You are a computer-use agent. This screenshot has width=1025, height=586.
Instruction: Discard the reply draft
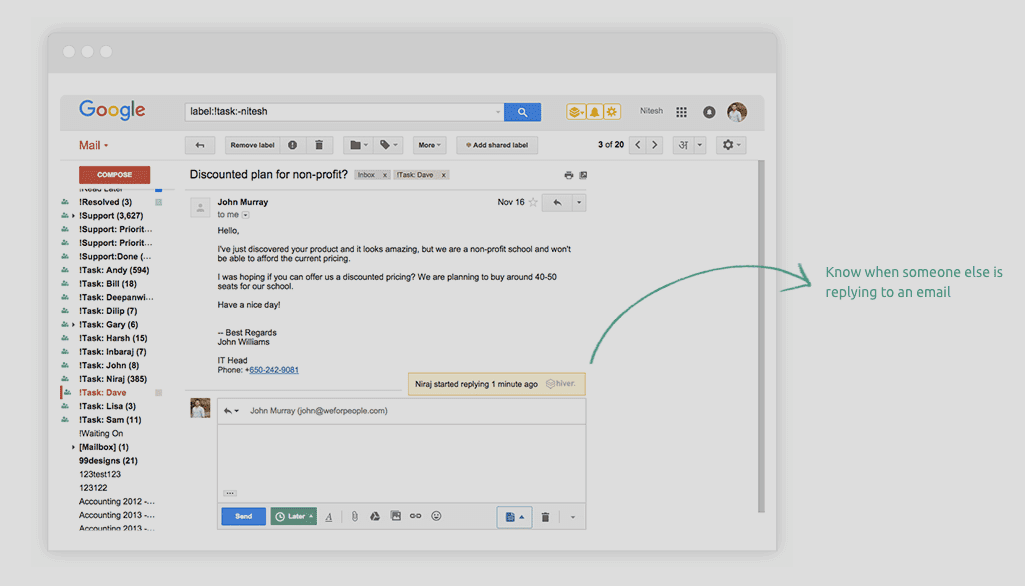545,517
